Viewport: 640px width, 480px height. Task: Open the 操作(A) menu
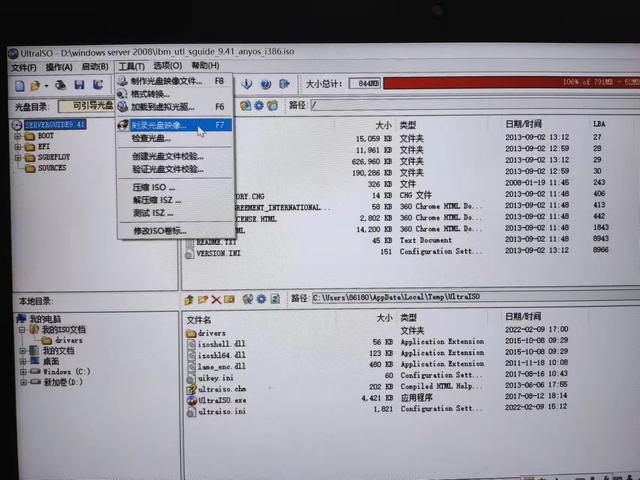click(x=59, y=67)
